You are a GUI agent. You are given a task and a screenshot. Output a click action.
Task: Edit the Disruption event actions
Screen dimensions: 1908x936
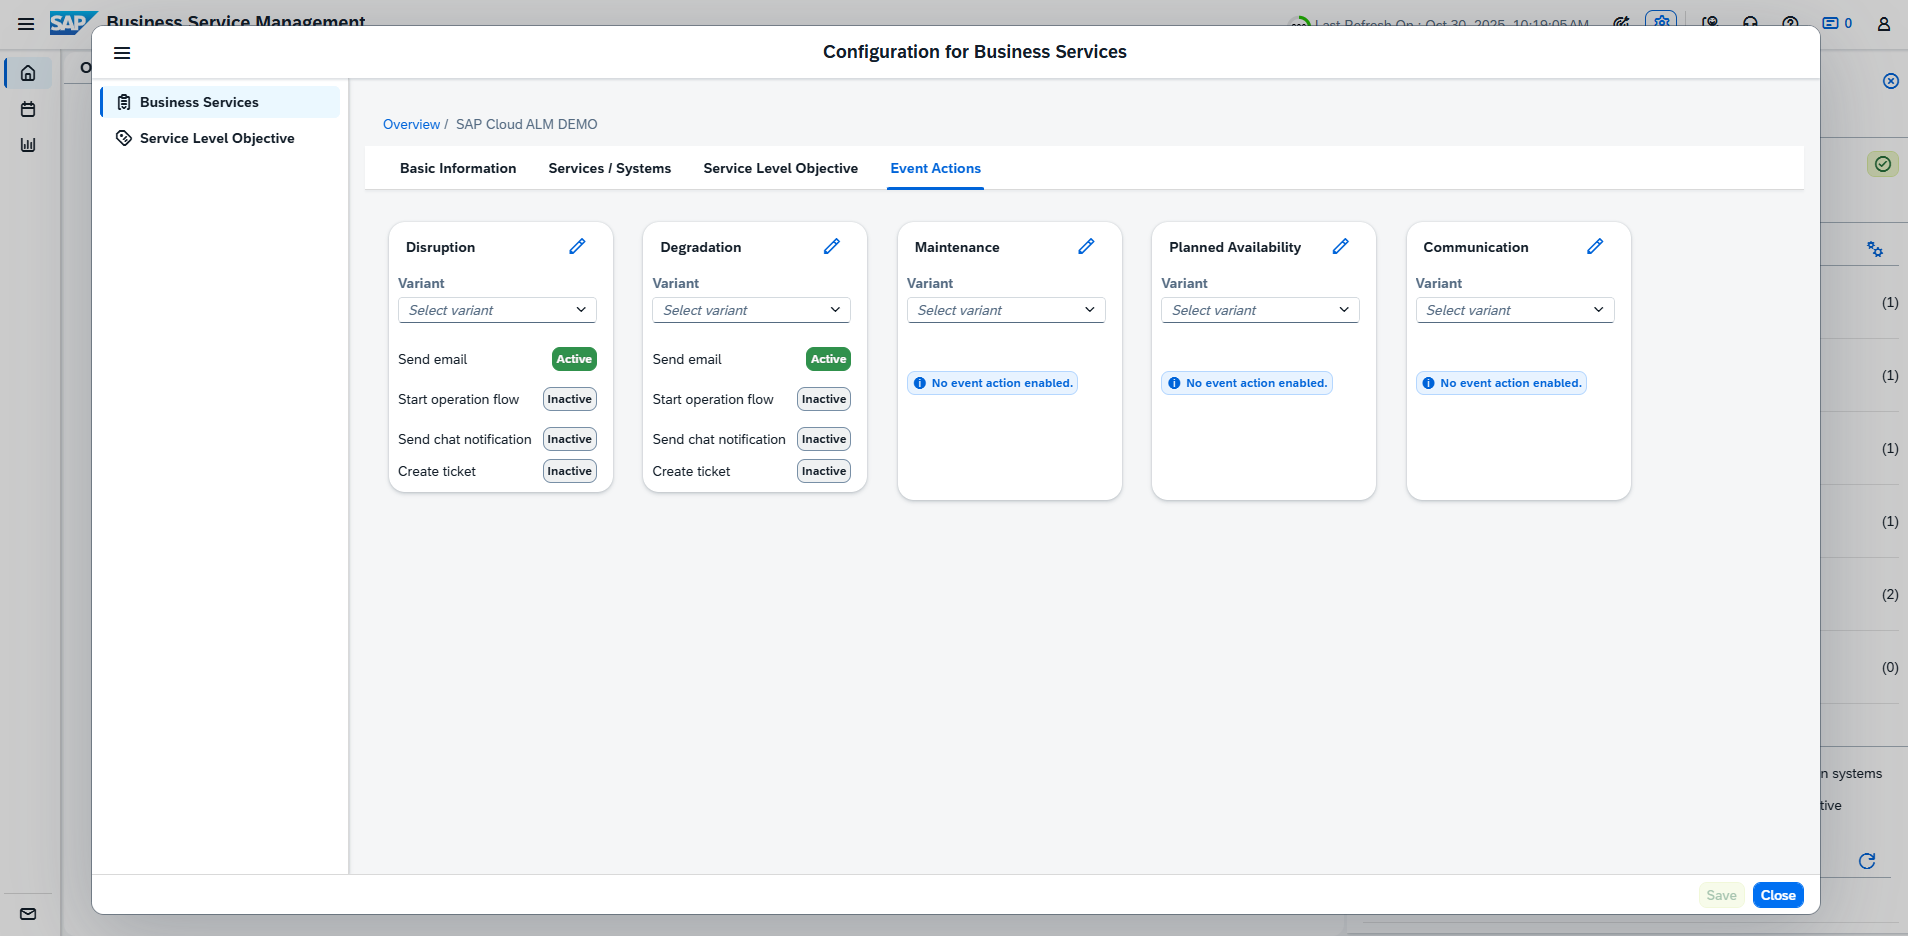577,247
